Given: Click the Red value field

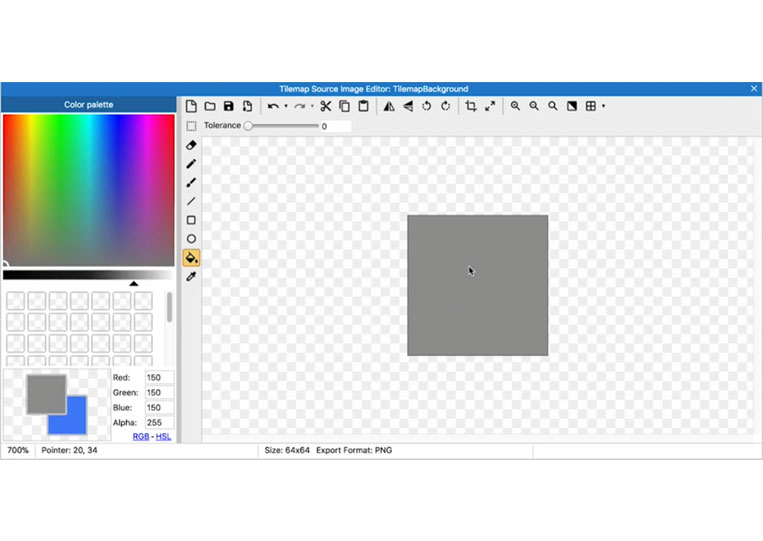Looking at the screenshot, I should [x=159, y=378].
